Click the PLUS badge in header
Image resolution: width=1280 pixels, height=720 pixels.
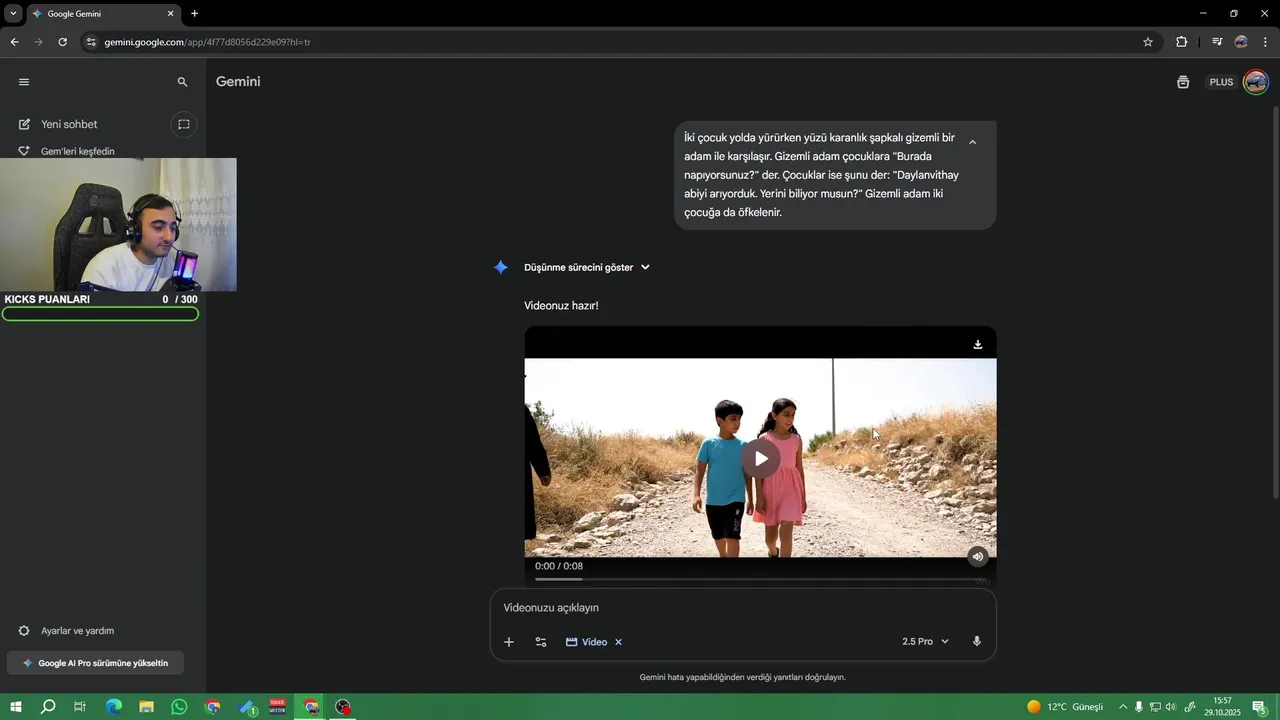coord(1221,82)
